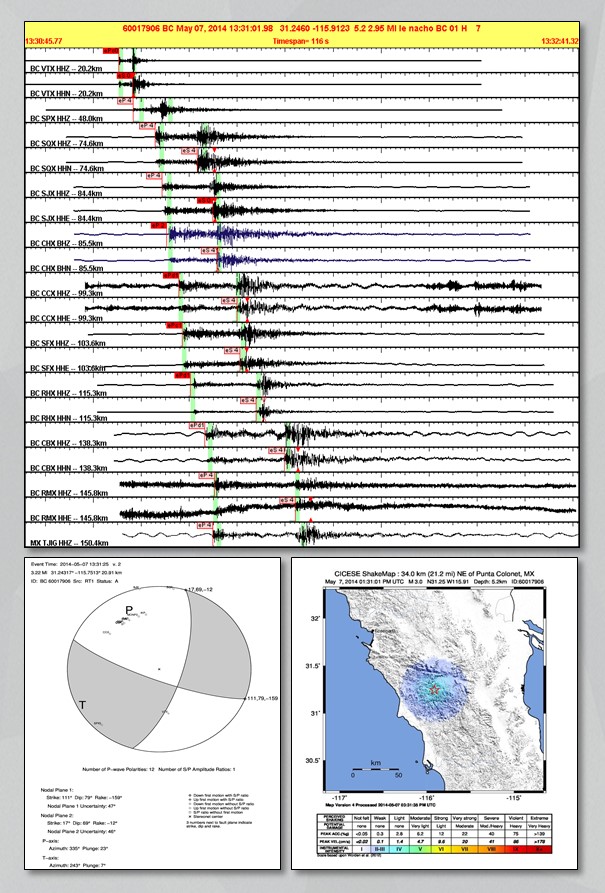Click the eS pick flag on RMX HHE trace
The width and height of the screenshot is (605, 893).
pyautogui.click(x=288, y=500)
